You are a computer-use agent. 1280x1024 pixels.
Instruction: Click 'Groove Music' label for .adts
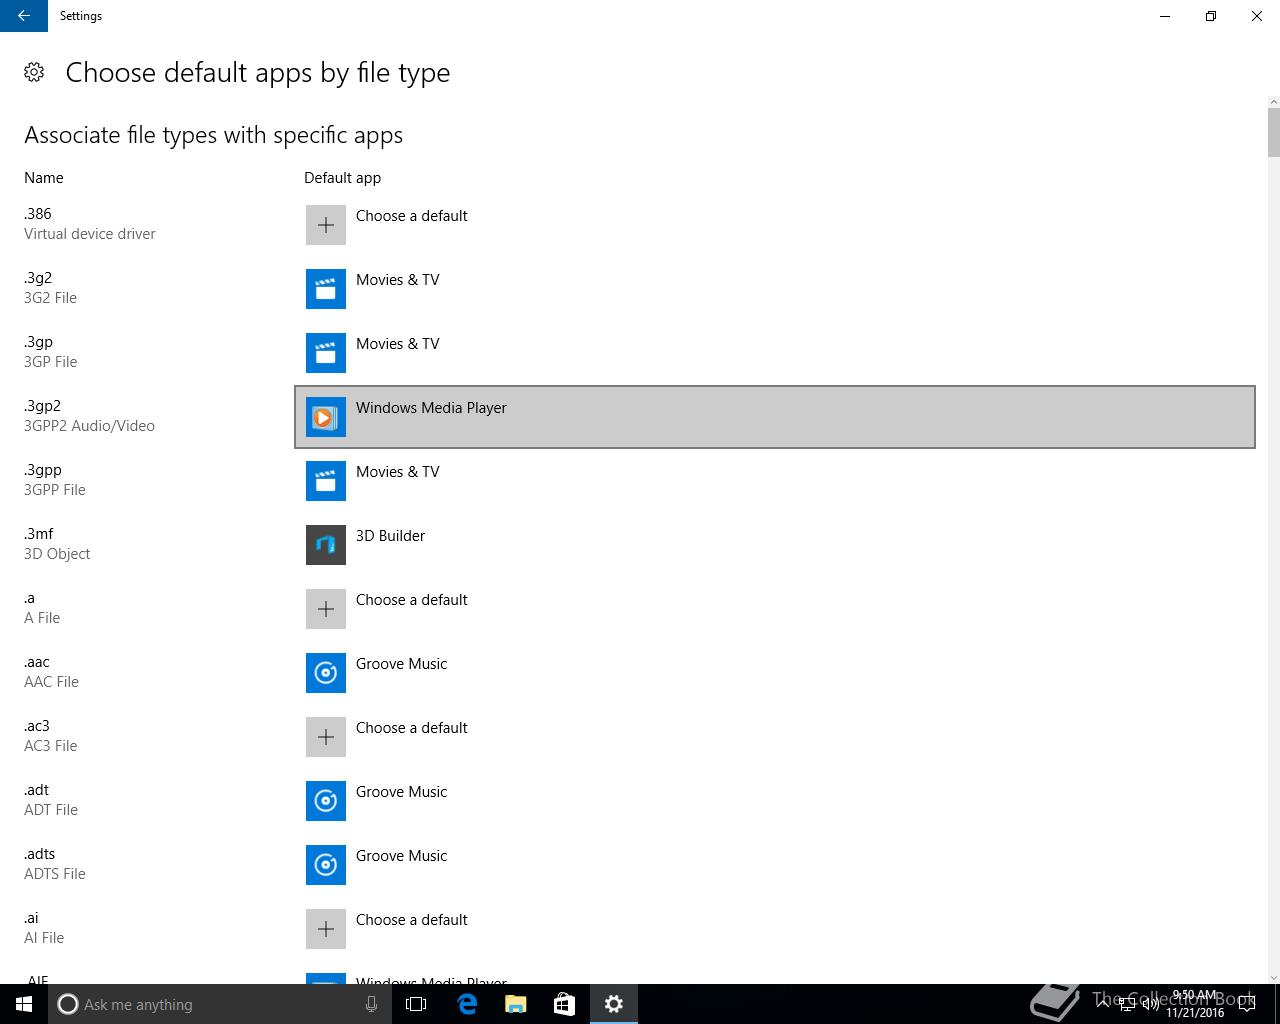pos(401,856)
